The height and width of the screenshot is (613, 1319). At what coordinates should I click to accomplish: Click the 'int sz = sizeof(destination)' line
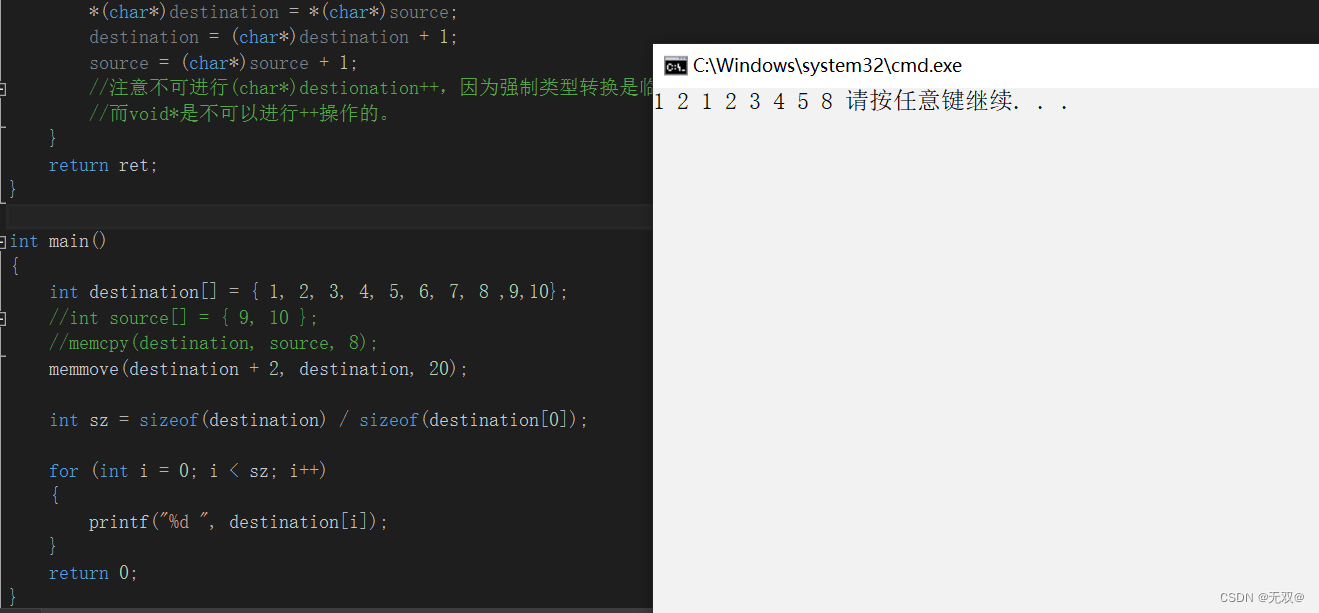pos(318,420)
